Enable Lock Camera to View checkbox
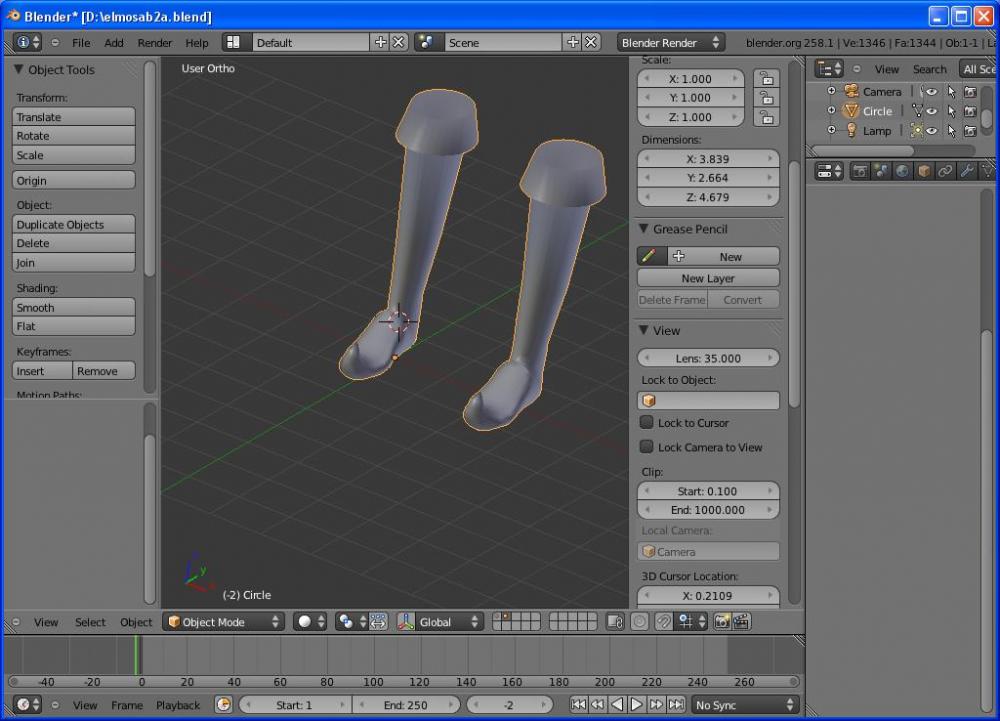Image resolution: width=1000 pixels, height=721 pixels. 647,447
